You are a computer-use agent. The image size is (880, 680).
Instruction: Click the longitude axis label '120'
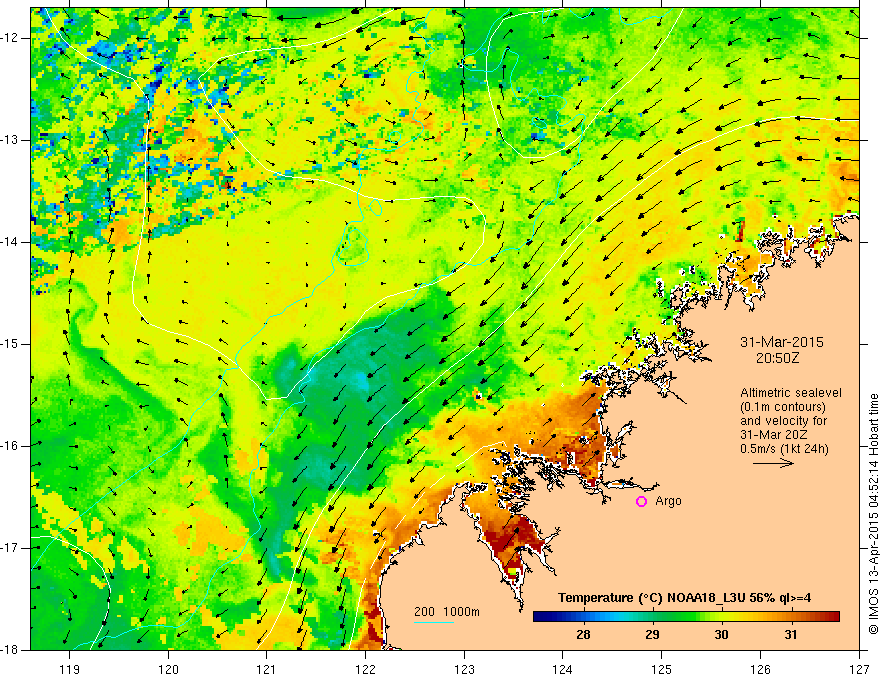(x=168, y=669)
